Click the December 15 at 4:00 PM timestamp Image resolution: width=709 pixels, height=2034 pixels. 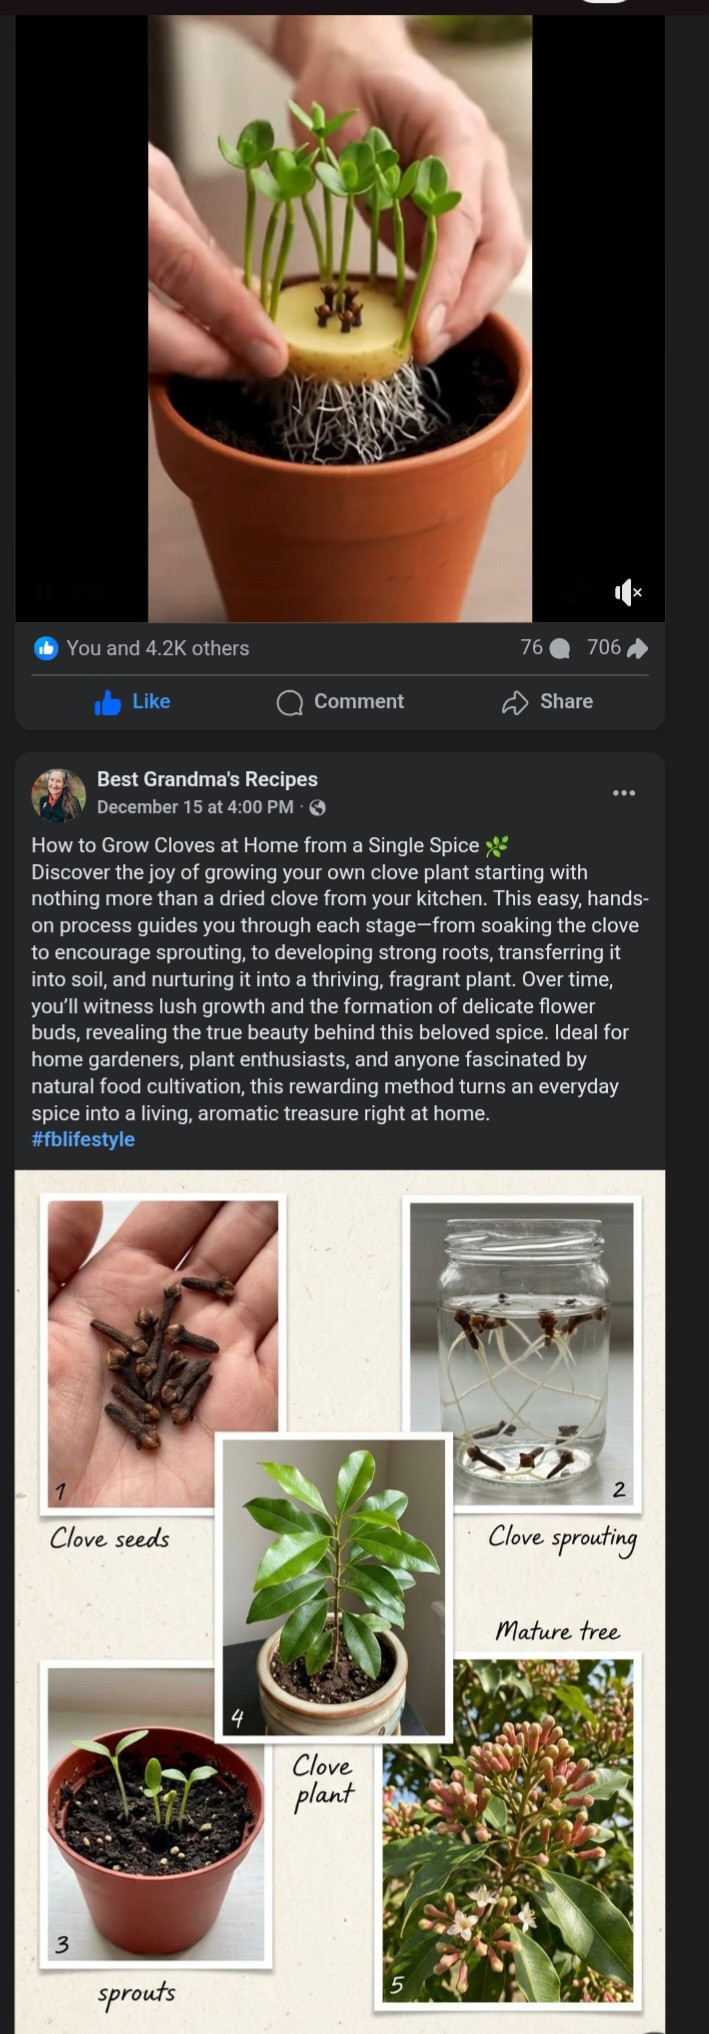click(x=195, y=807)
